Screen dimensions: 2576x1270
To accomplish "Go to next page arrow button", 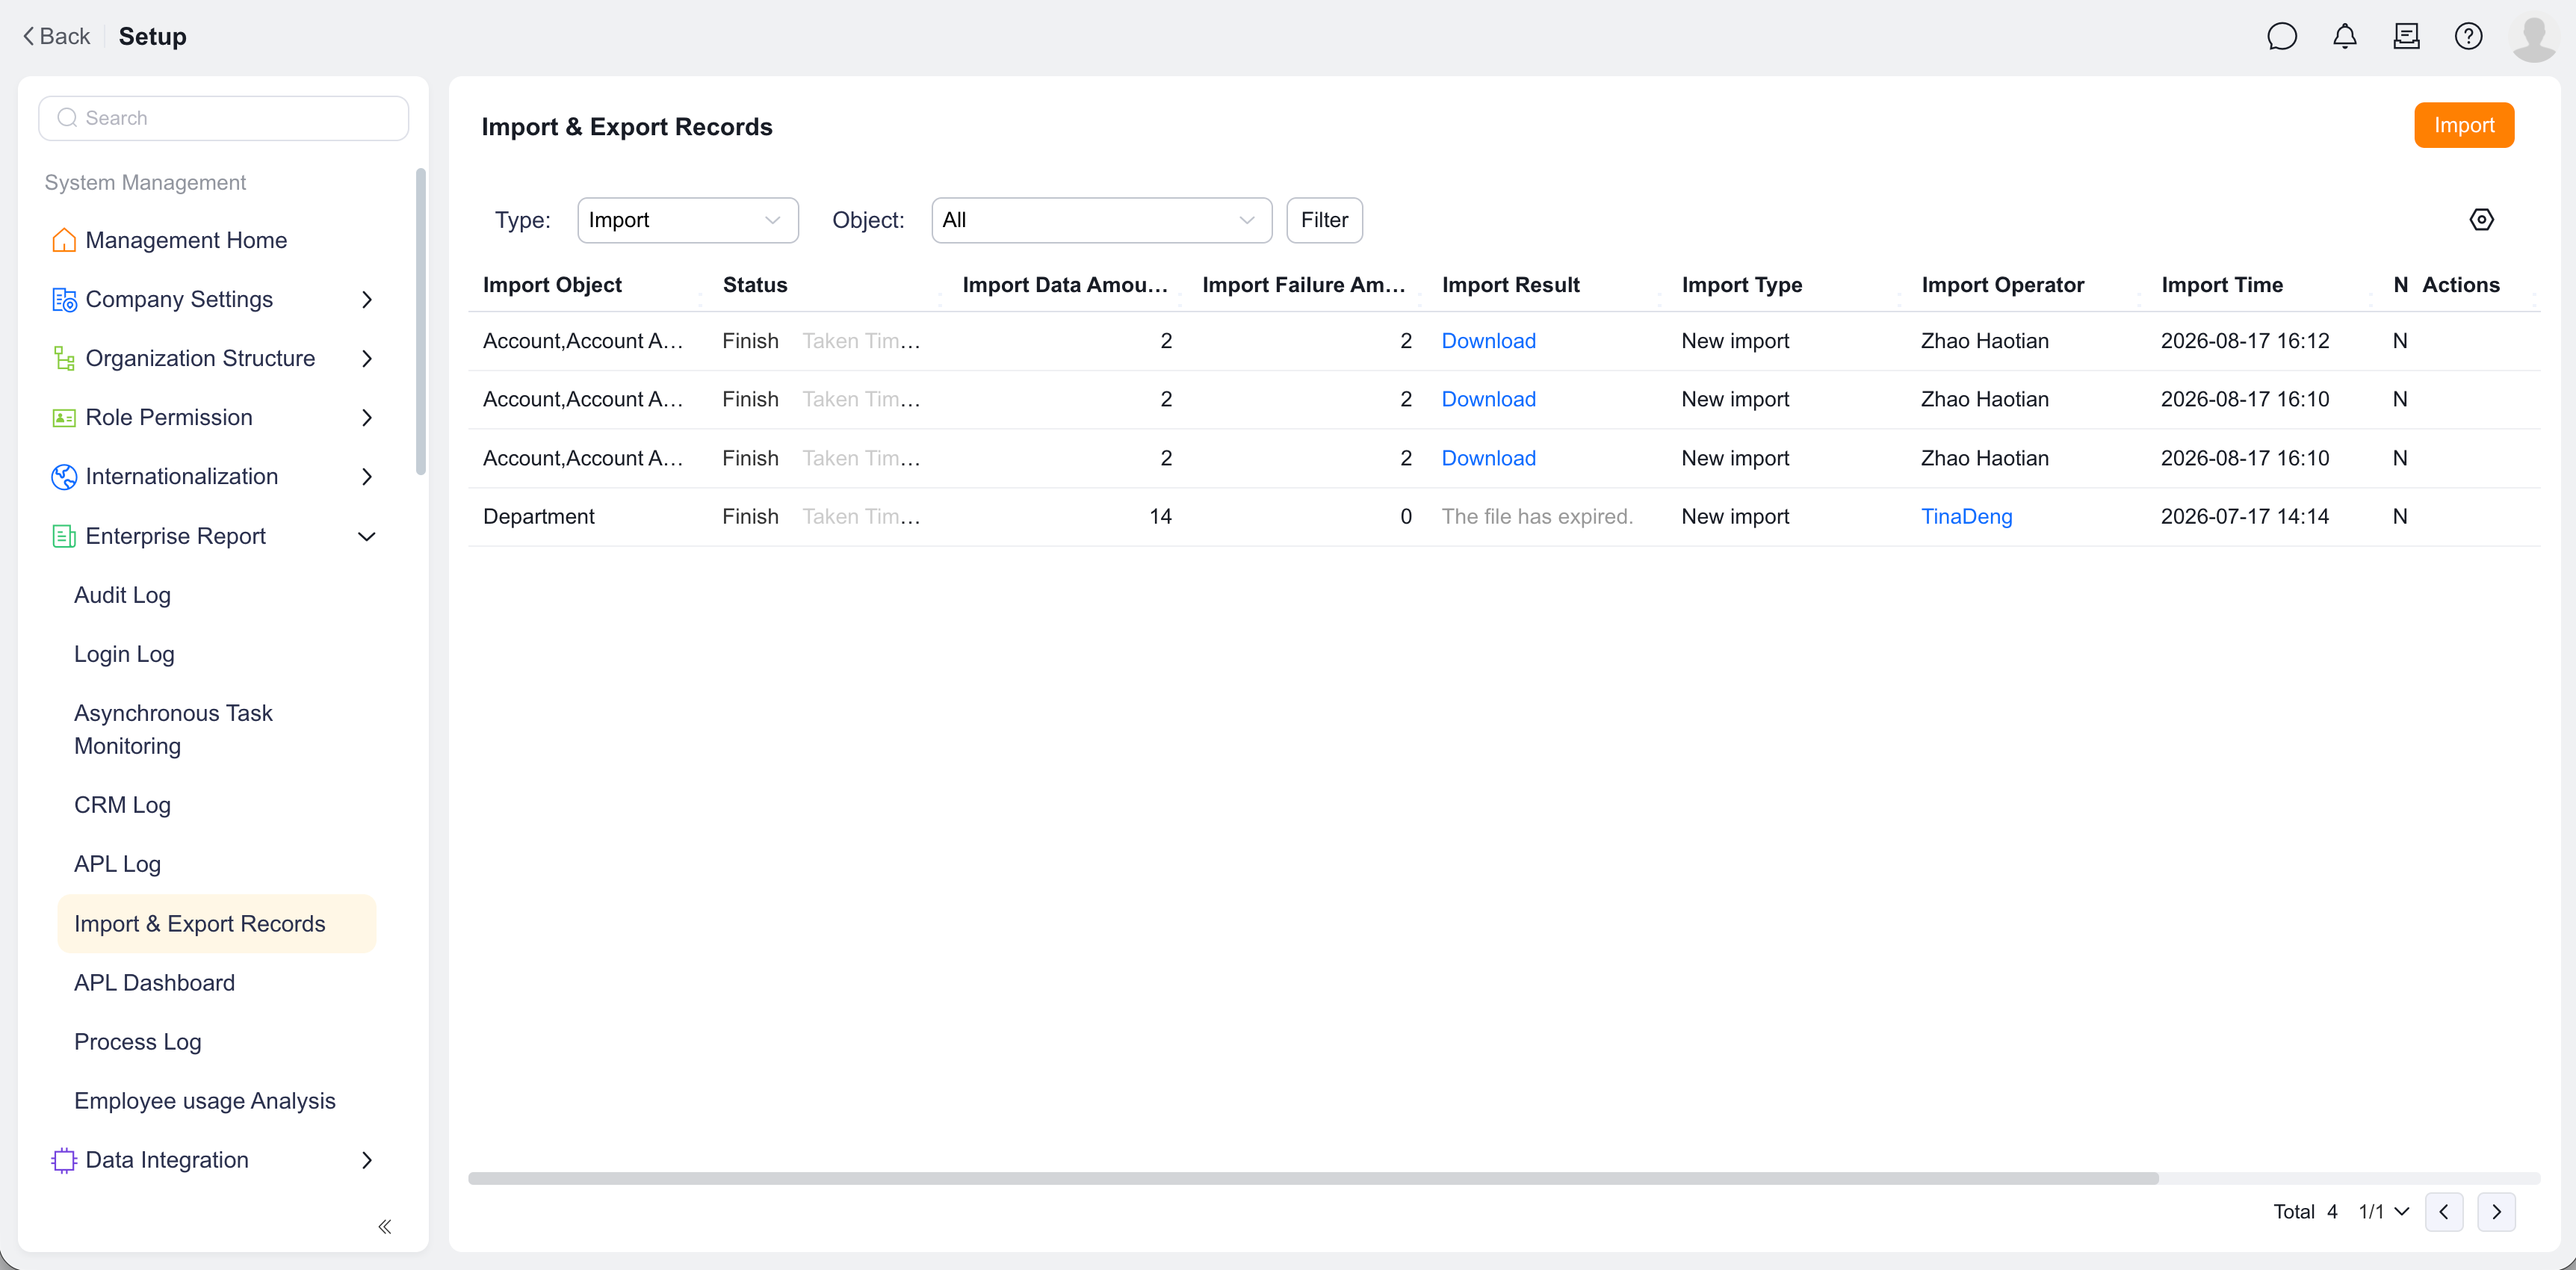I will pyautogui.click(x=2496, y=1211).
